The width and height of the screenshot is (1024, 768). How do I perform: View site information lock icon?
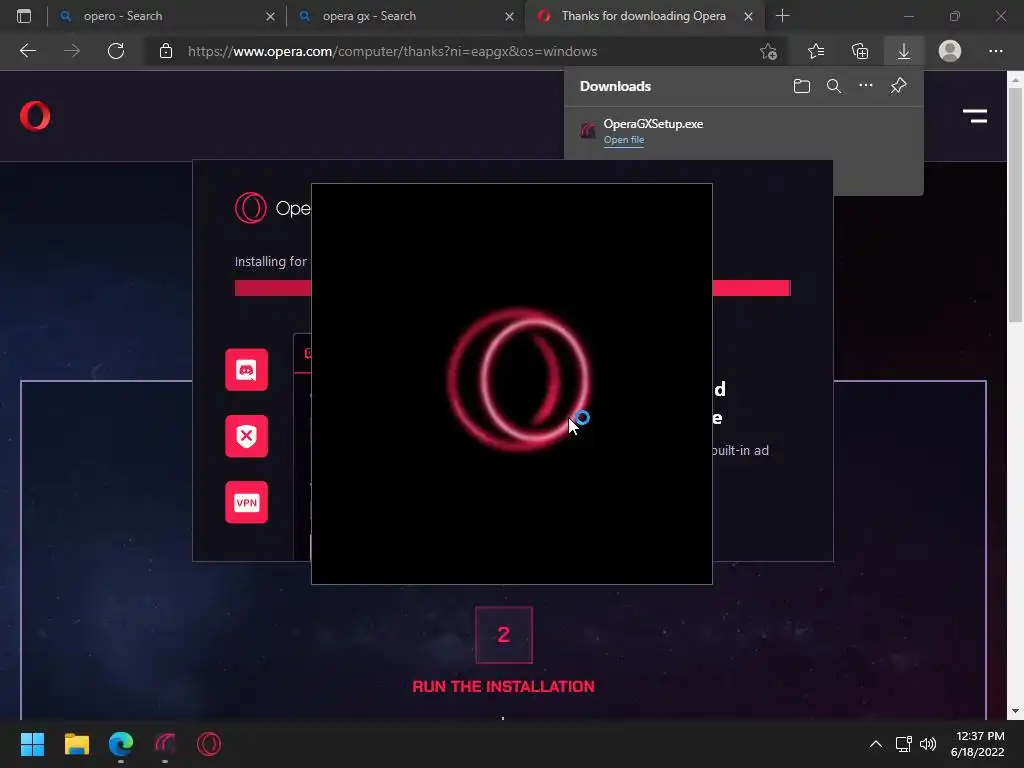pos(166,51)
